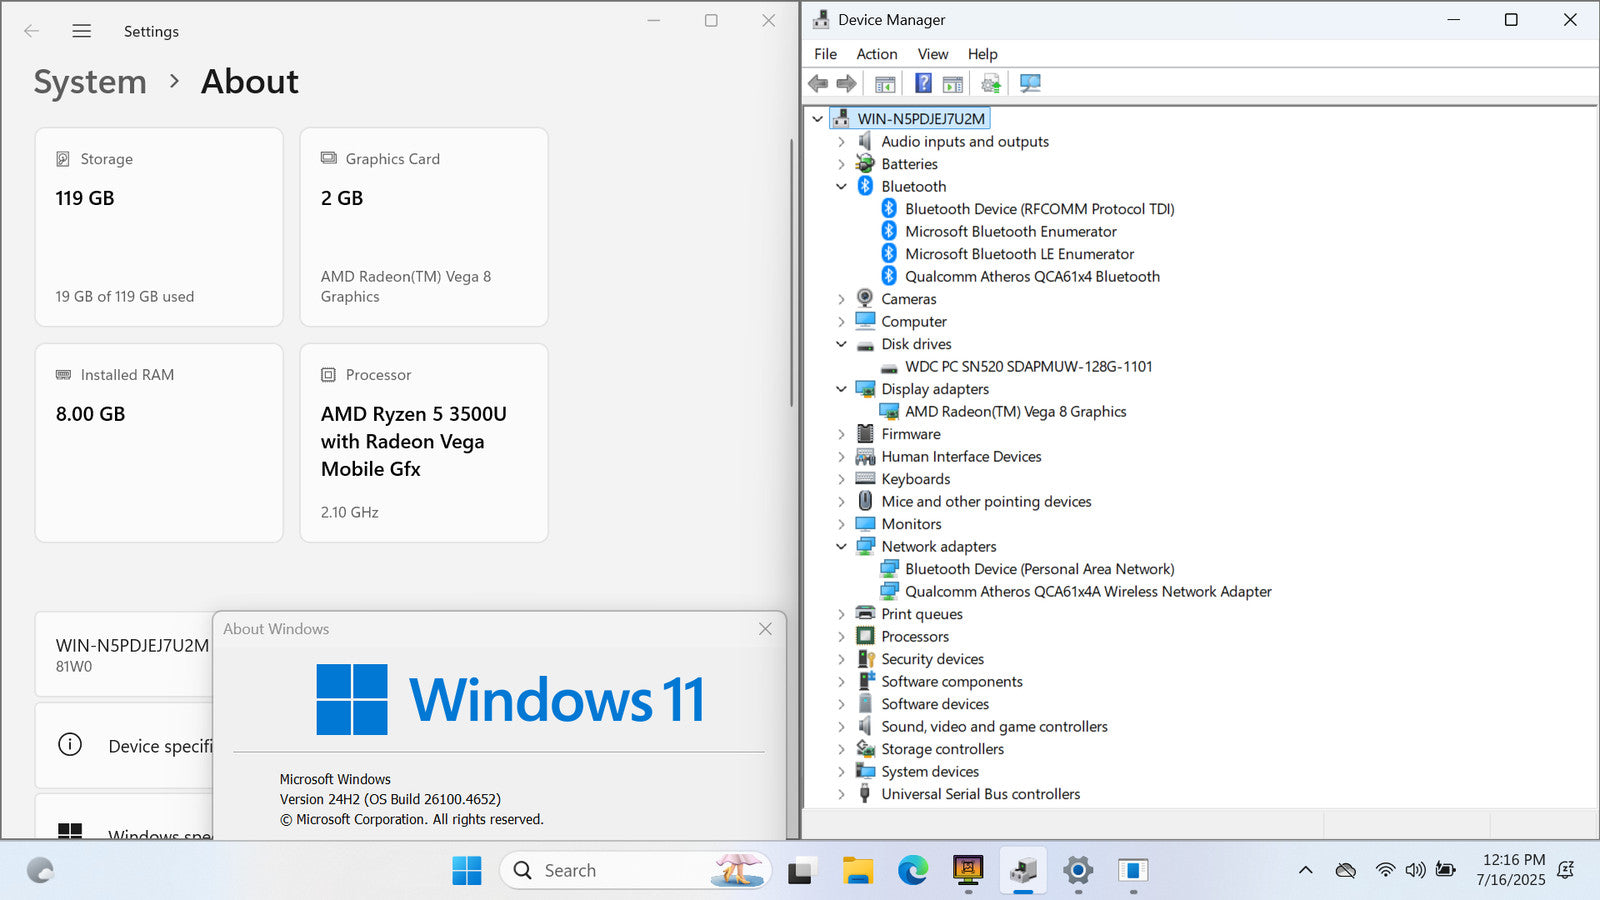Screen dimensions: 1600x900
Task: Open File Explorer from the taskbar
Action: pos(857,871)
